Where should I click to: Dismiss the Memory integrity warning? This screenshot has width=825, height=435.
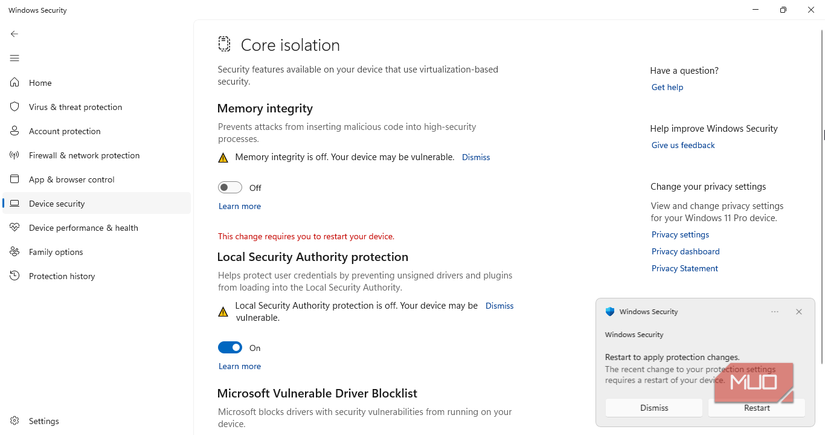pos(476,157)
